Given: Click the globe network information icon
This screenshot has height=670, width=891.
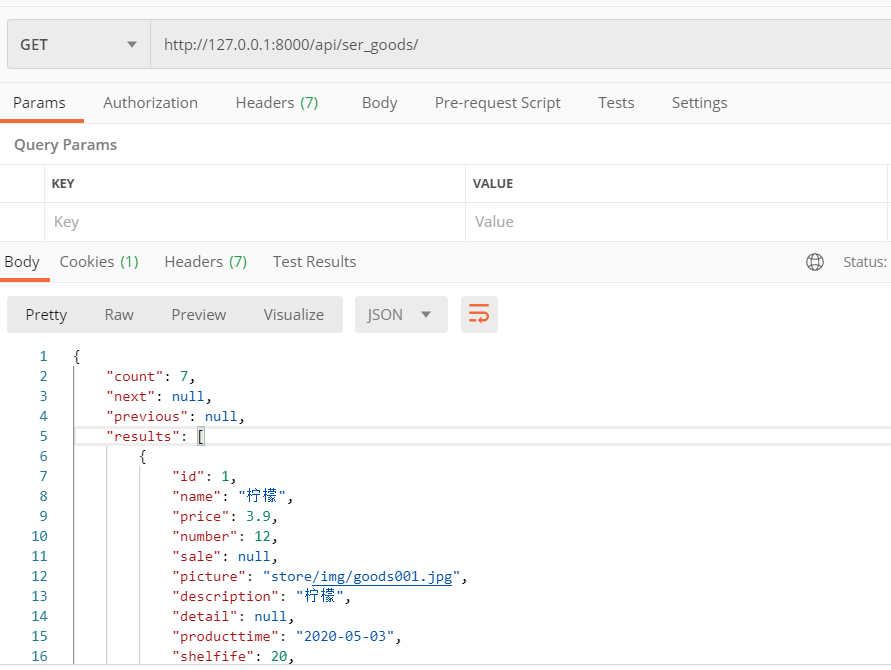Looking at the screenshot, I should tap(815, 262).
